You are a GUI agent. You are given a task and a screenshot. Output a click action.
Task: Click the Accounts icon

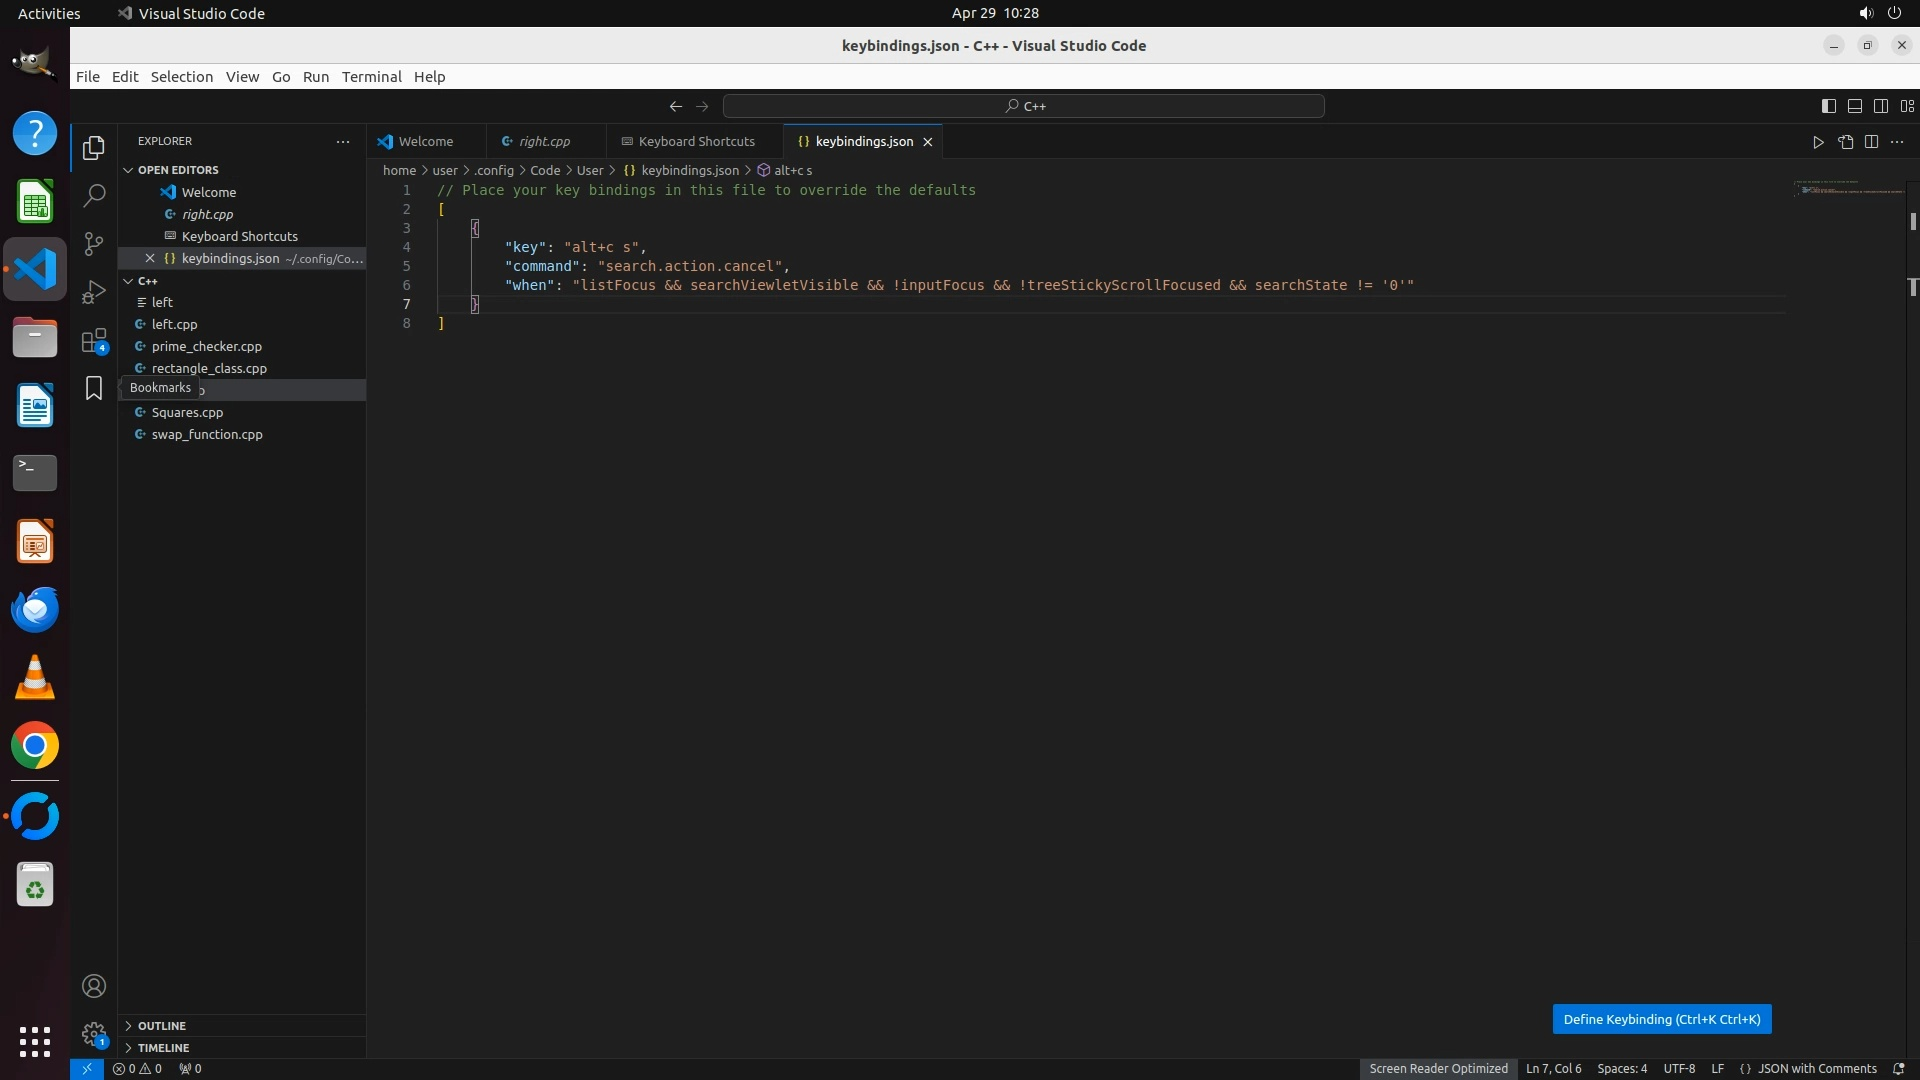coord(94,986)
